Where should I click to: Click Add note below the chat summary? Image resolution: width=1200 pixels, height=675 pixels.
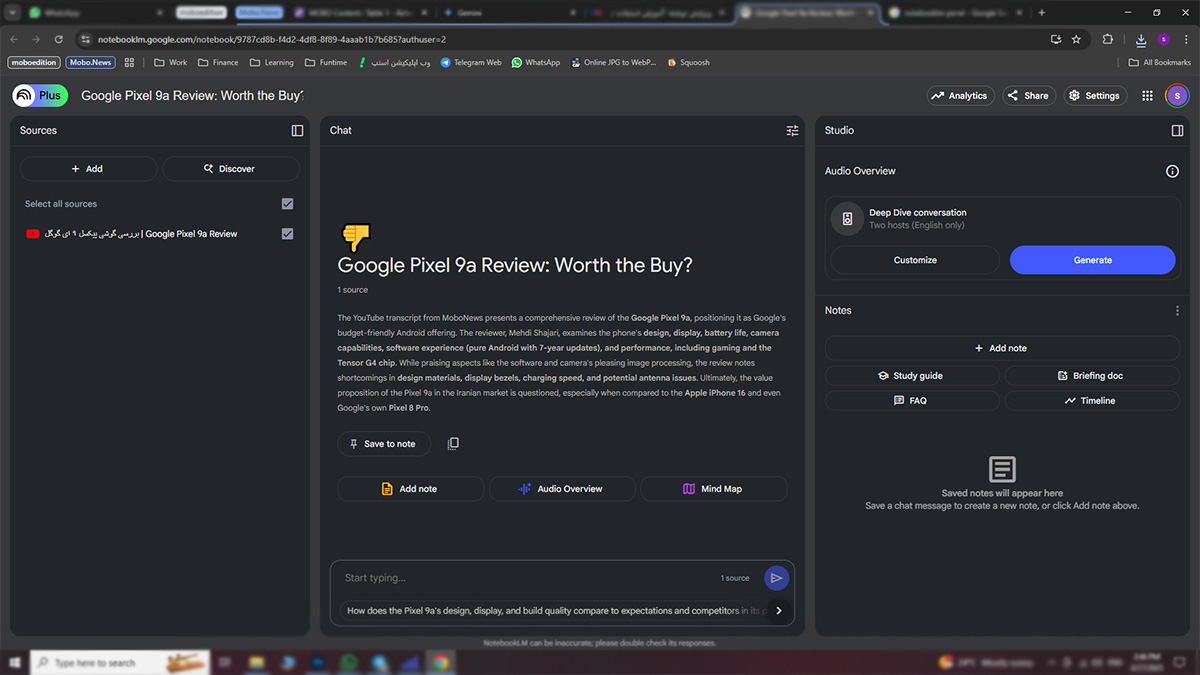pyautogui.click(x=411, y=489)
